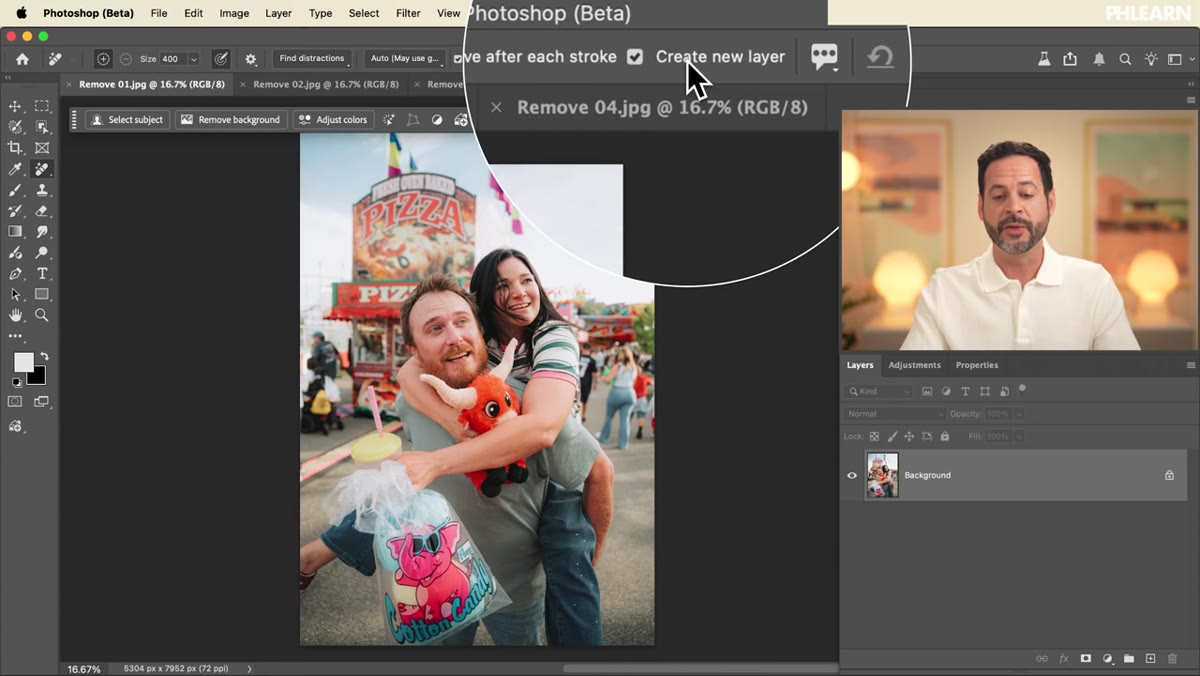The image size is (1200, 676).
Task: Toggle lock all padlock icon
Action: 944,436
